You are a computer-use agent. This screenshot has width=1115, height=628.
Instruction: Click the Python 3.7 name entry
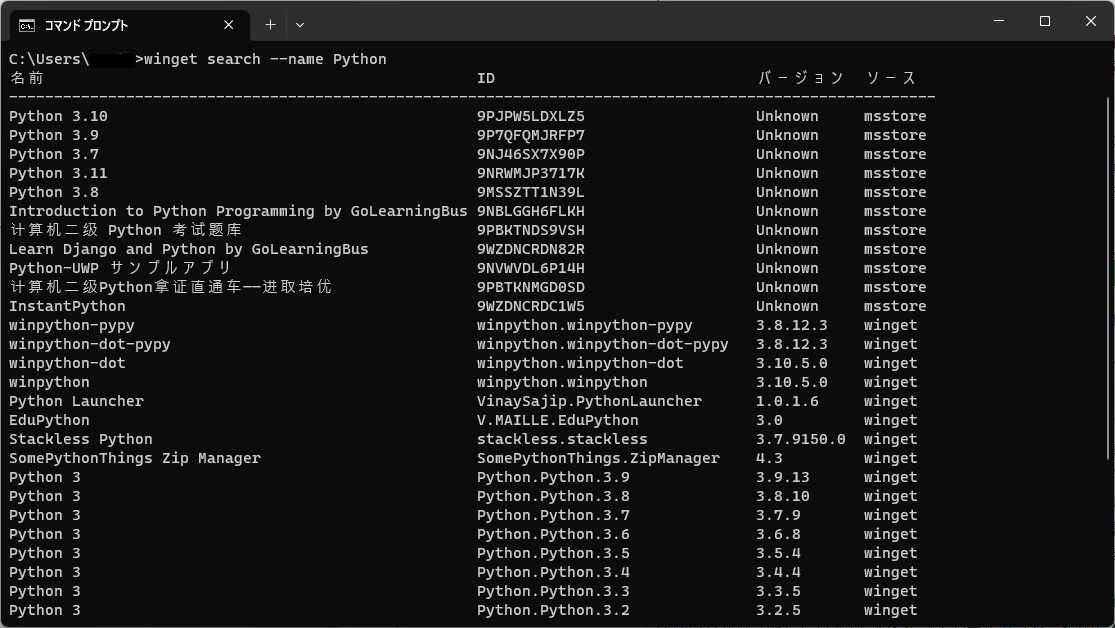[x=54, y=154]
